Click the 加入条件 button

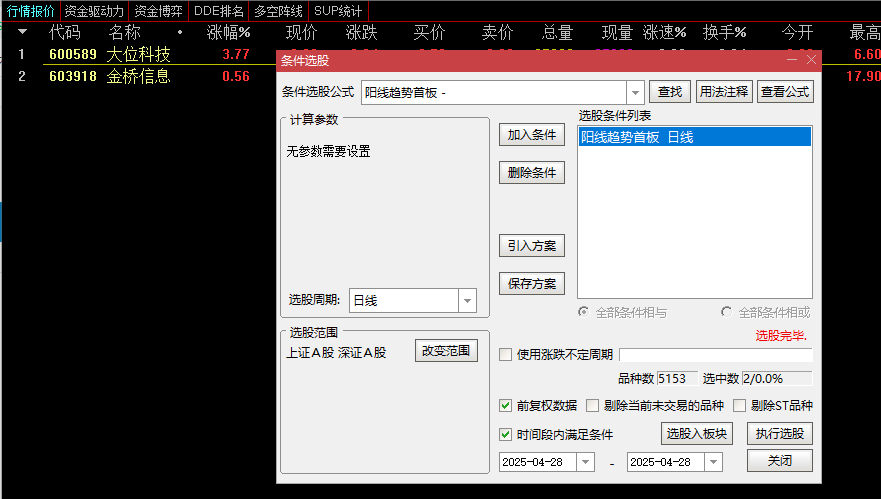pyautogui.click(x=532, y=135)
